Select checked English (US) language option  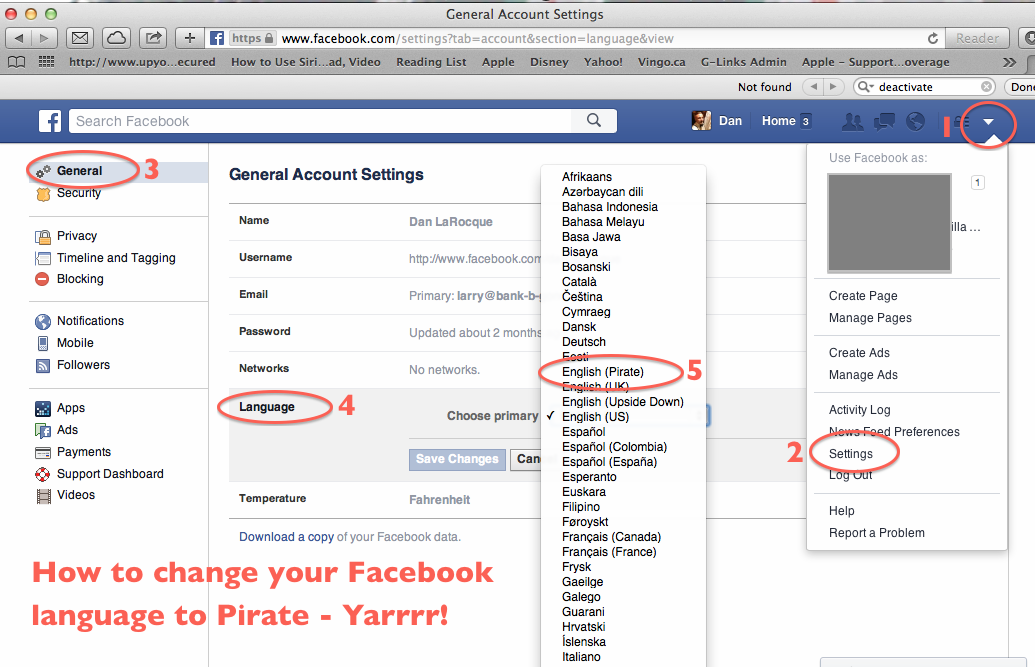tap(595, 417)
